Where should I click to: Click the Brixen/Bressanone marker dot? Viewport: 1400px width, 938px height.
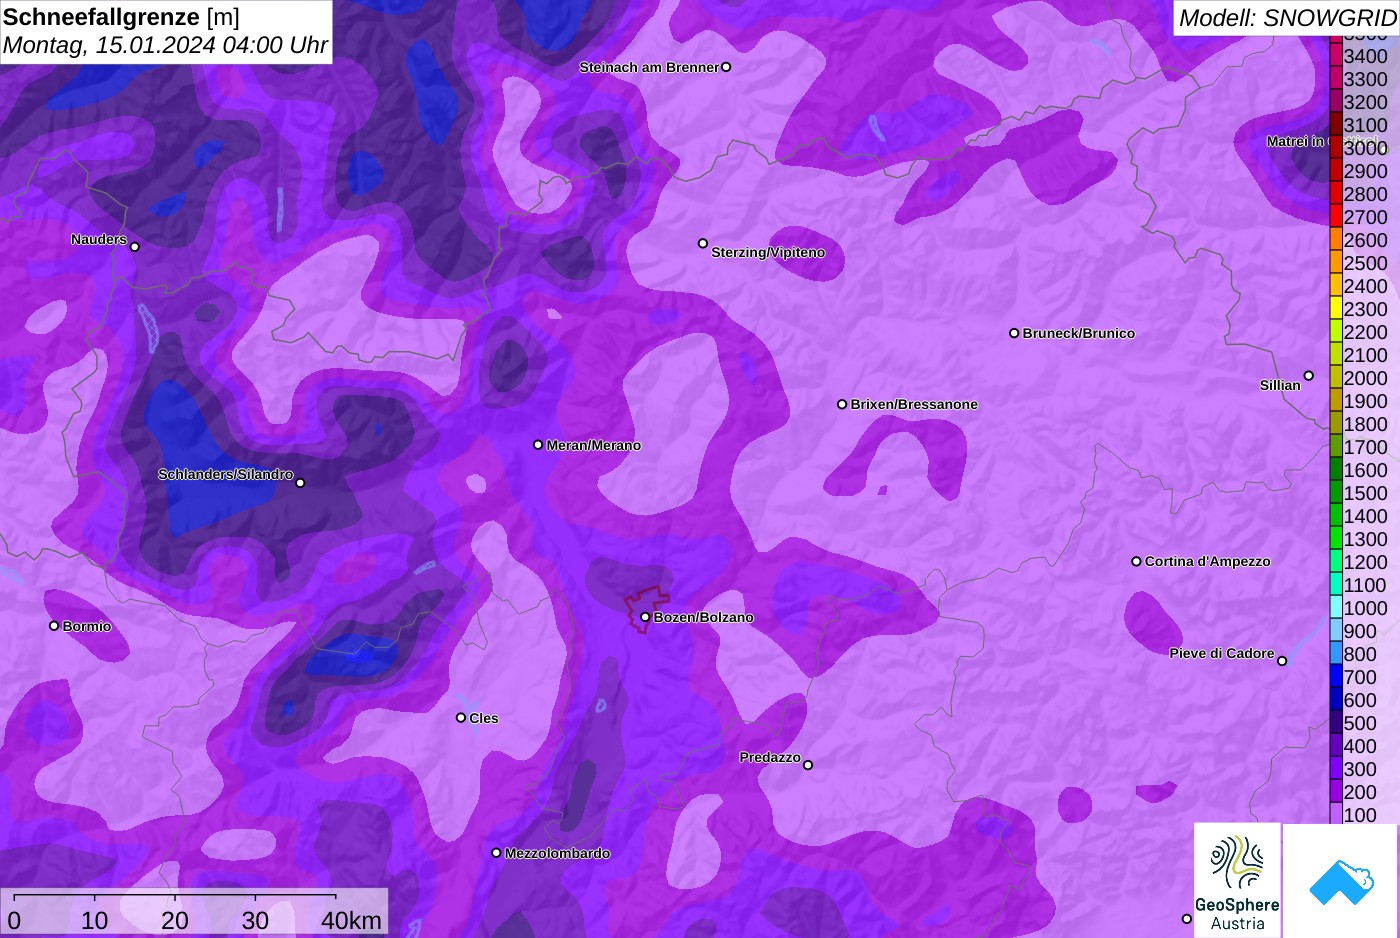point(842,404)
